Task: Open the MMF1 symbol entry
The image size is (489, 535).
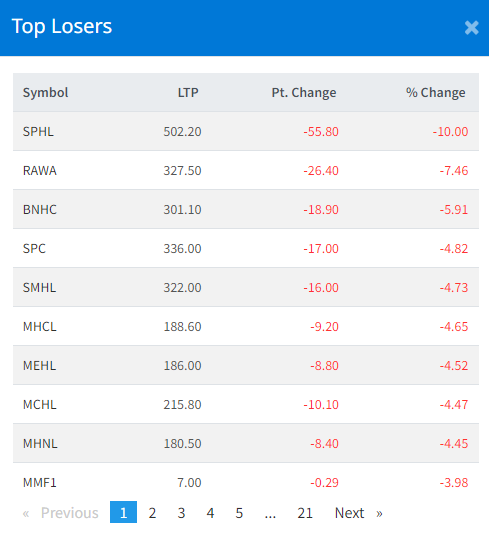Action: (x=40, y=482)
